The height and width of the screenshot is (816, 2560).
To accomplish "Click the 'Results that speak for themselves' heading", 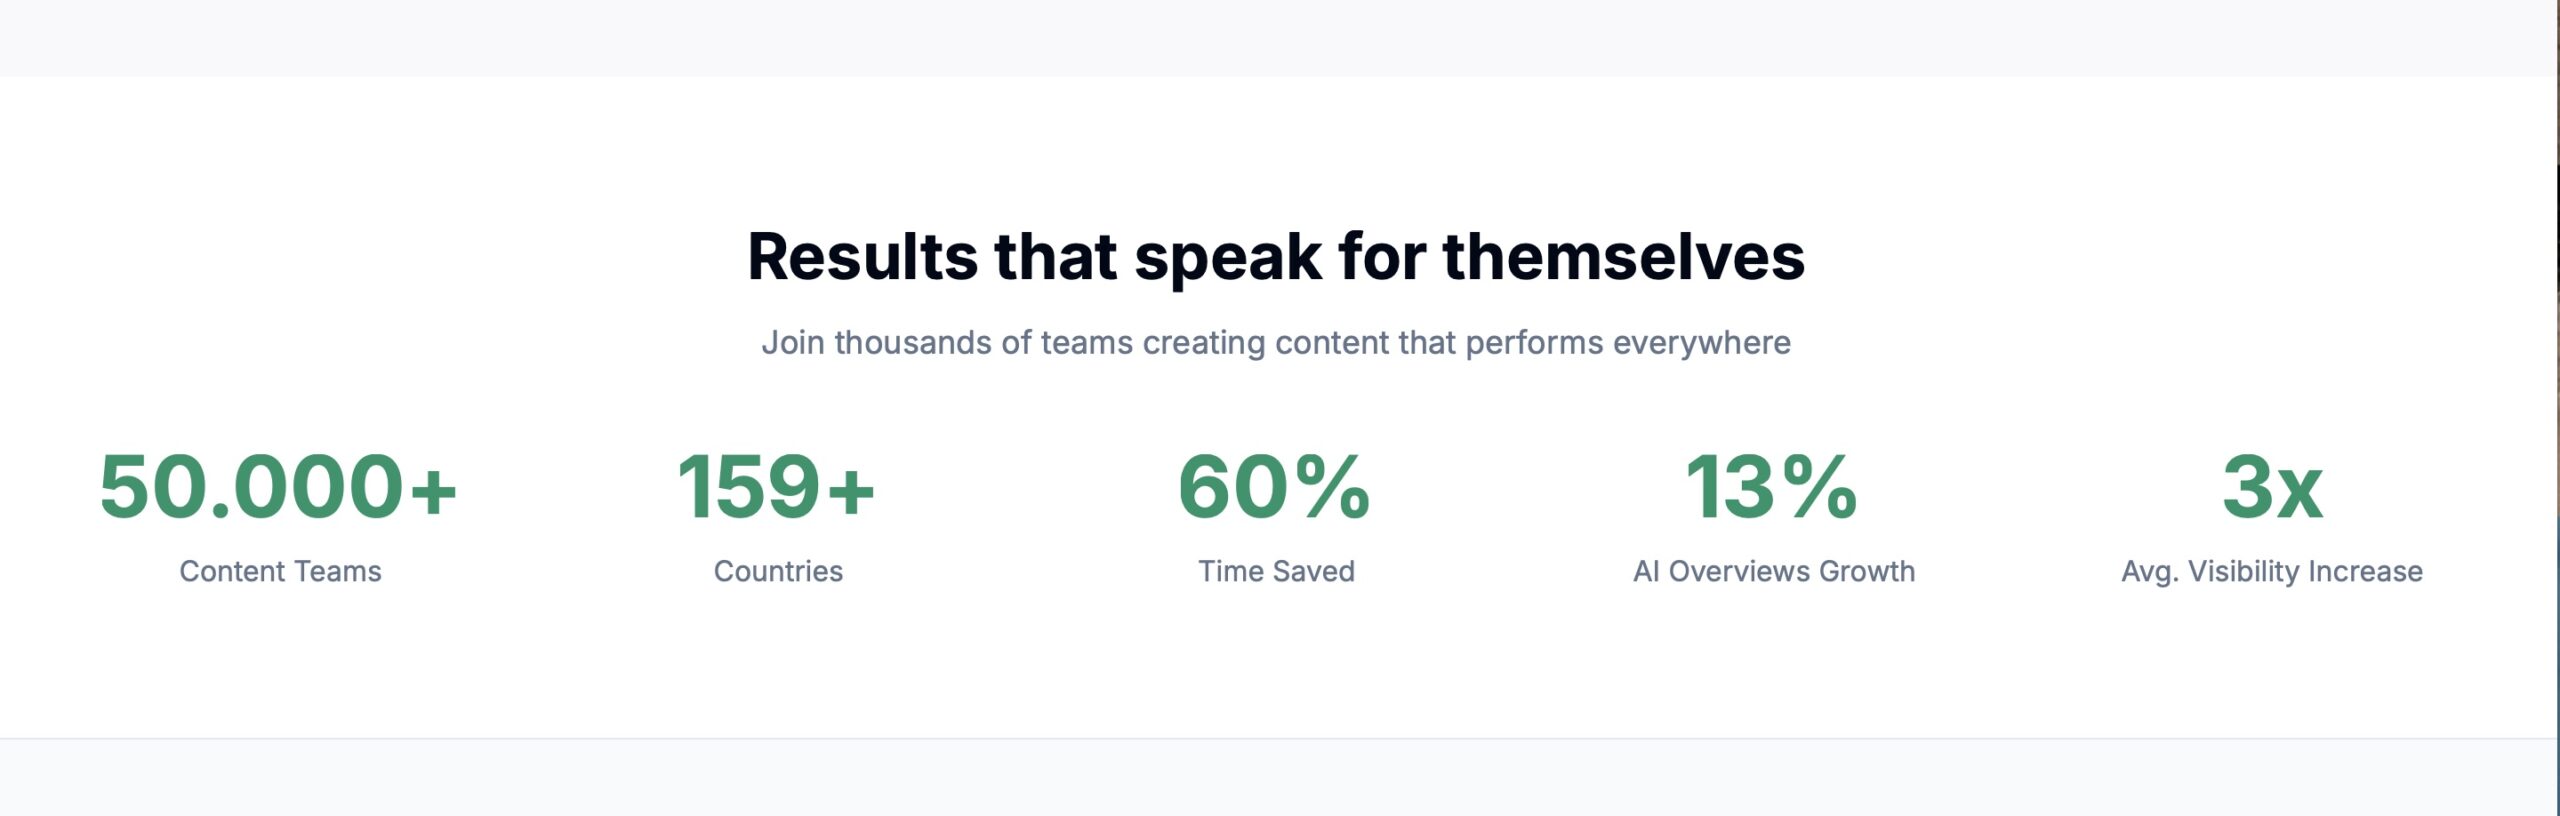I will point(1276,257).
